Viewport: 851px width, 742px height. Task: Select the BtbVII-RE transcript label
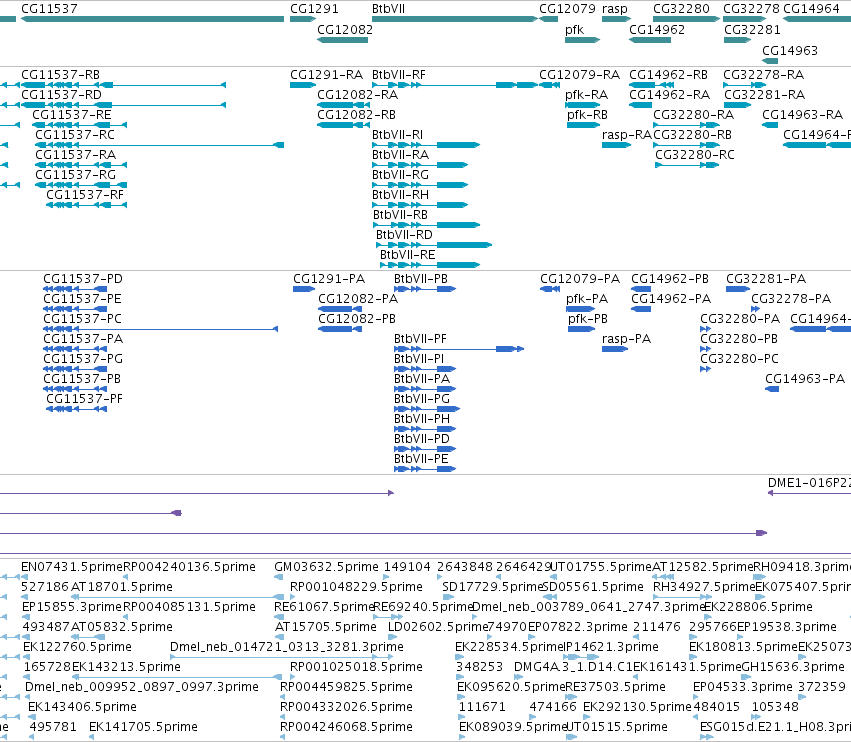[x=408, y=255]
